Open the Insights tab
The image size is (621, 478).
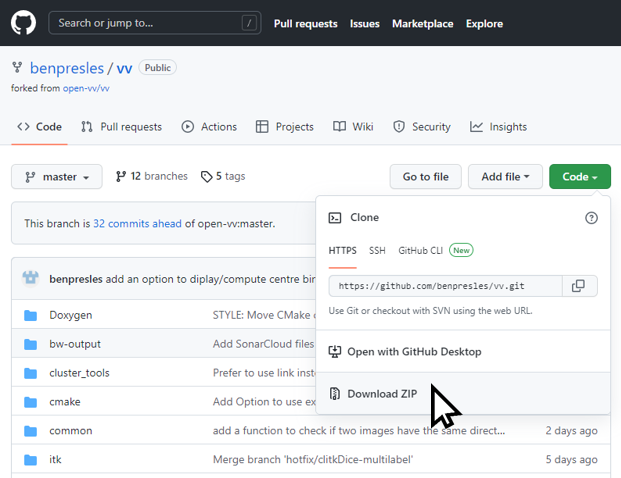point(498,127)
